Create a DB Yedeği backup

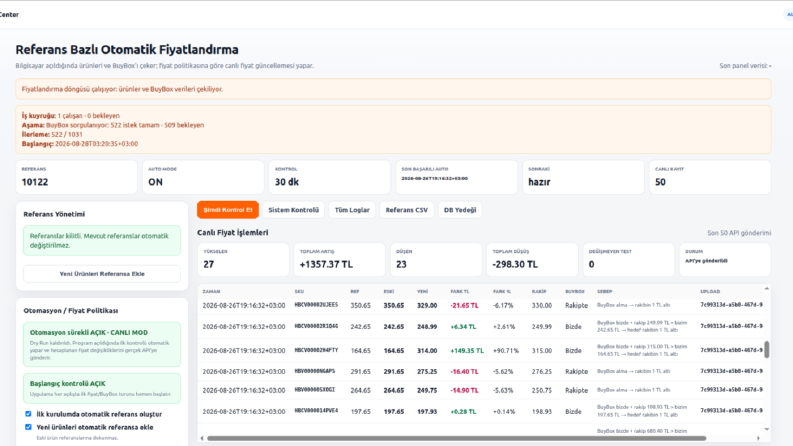460,210
